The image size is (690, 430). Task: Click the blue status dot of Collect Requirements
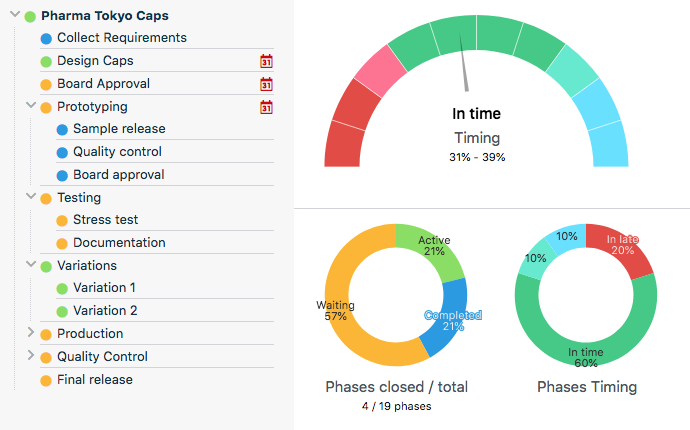point(46,39)
